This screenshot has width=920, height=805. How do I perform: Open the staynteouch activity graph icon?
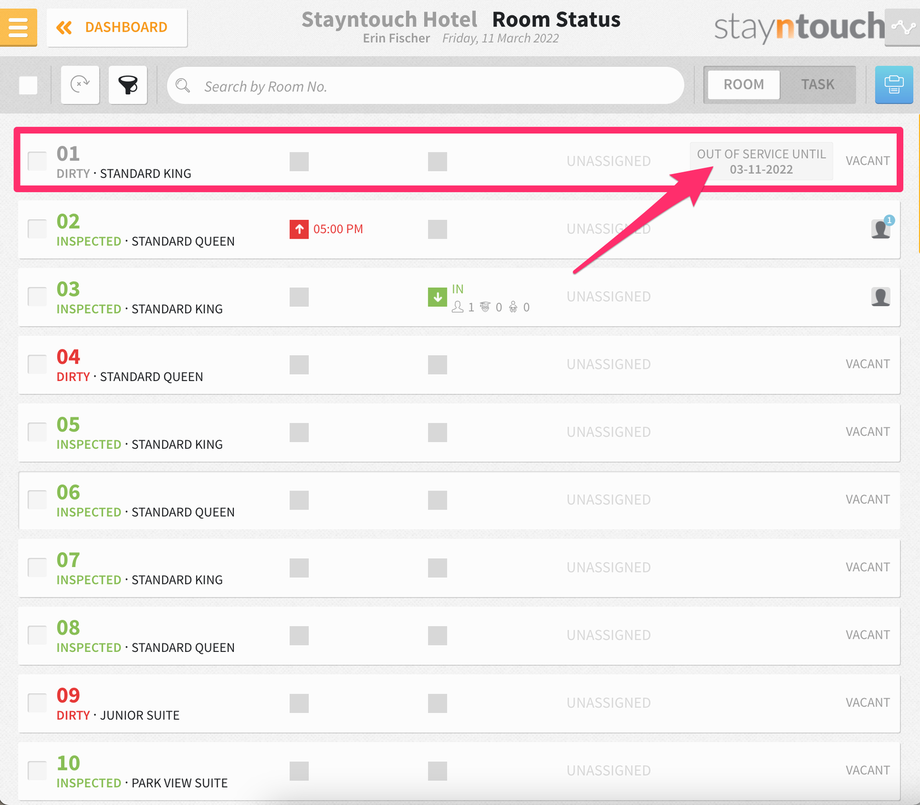pyautogui.click(x=902, y=27)
